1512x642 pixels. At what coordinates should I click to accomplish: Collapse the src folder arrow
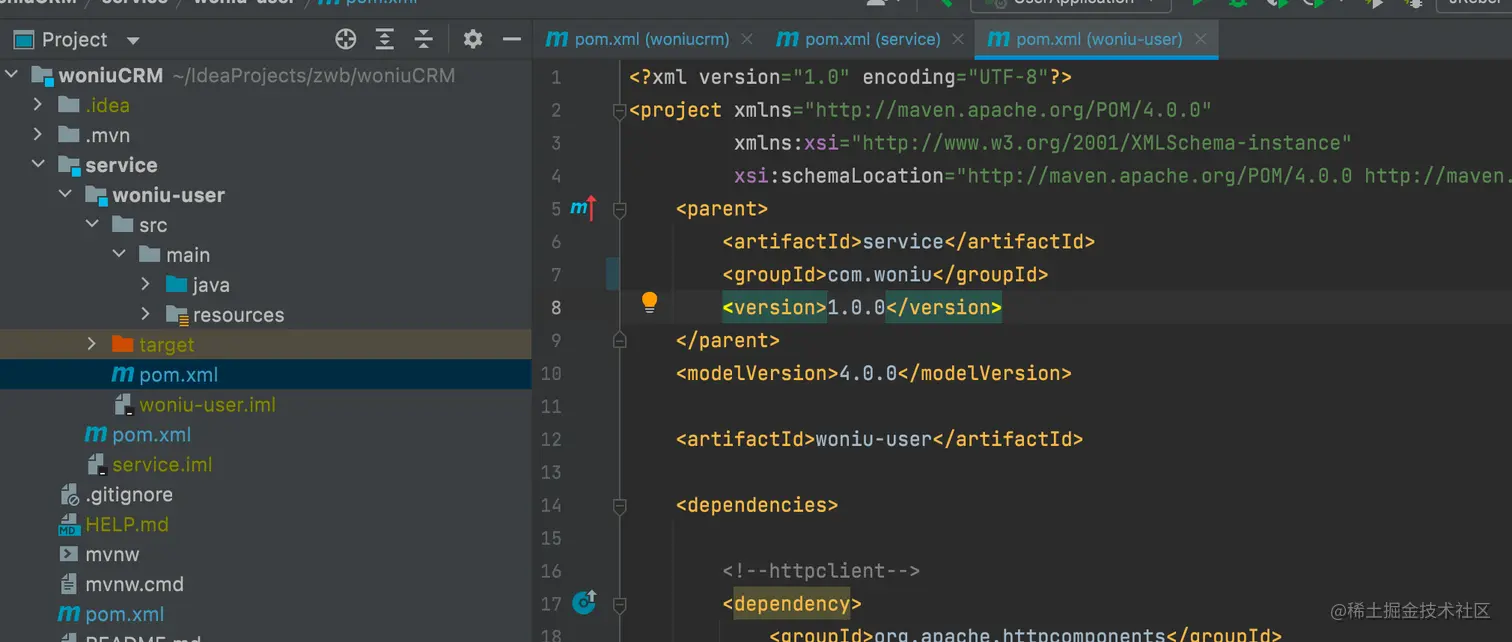click(x=92, y=225)
